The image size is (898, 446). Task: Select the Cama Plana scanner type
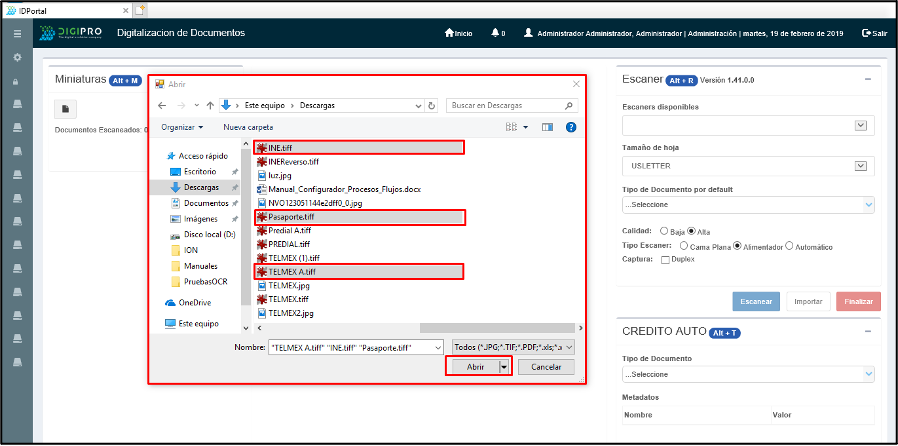684,246
